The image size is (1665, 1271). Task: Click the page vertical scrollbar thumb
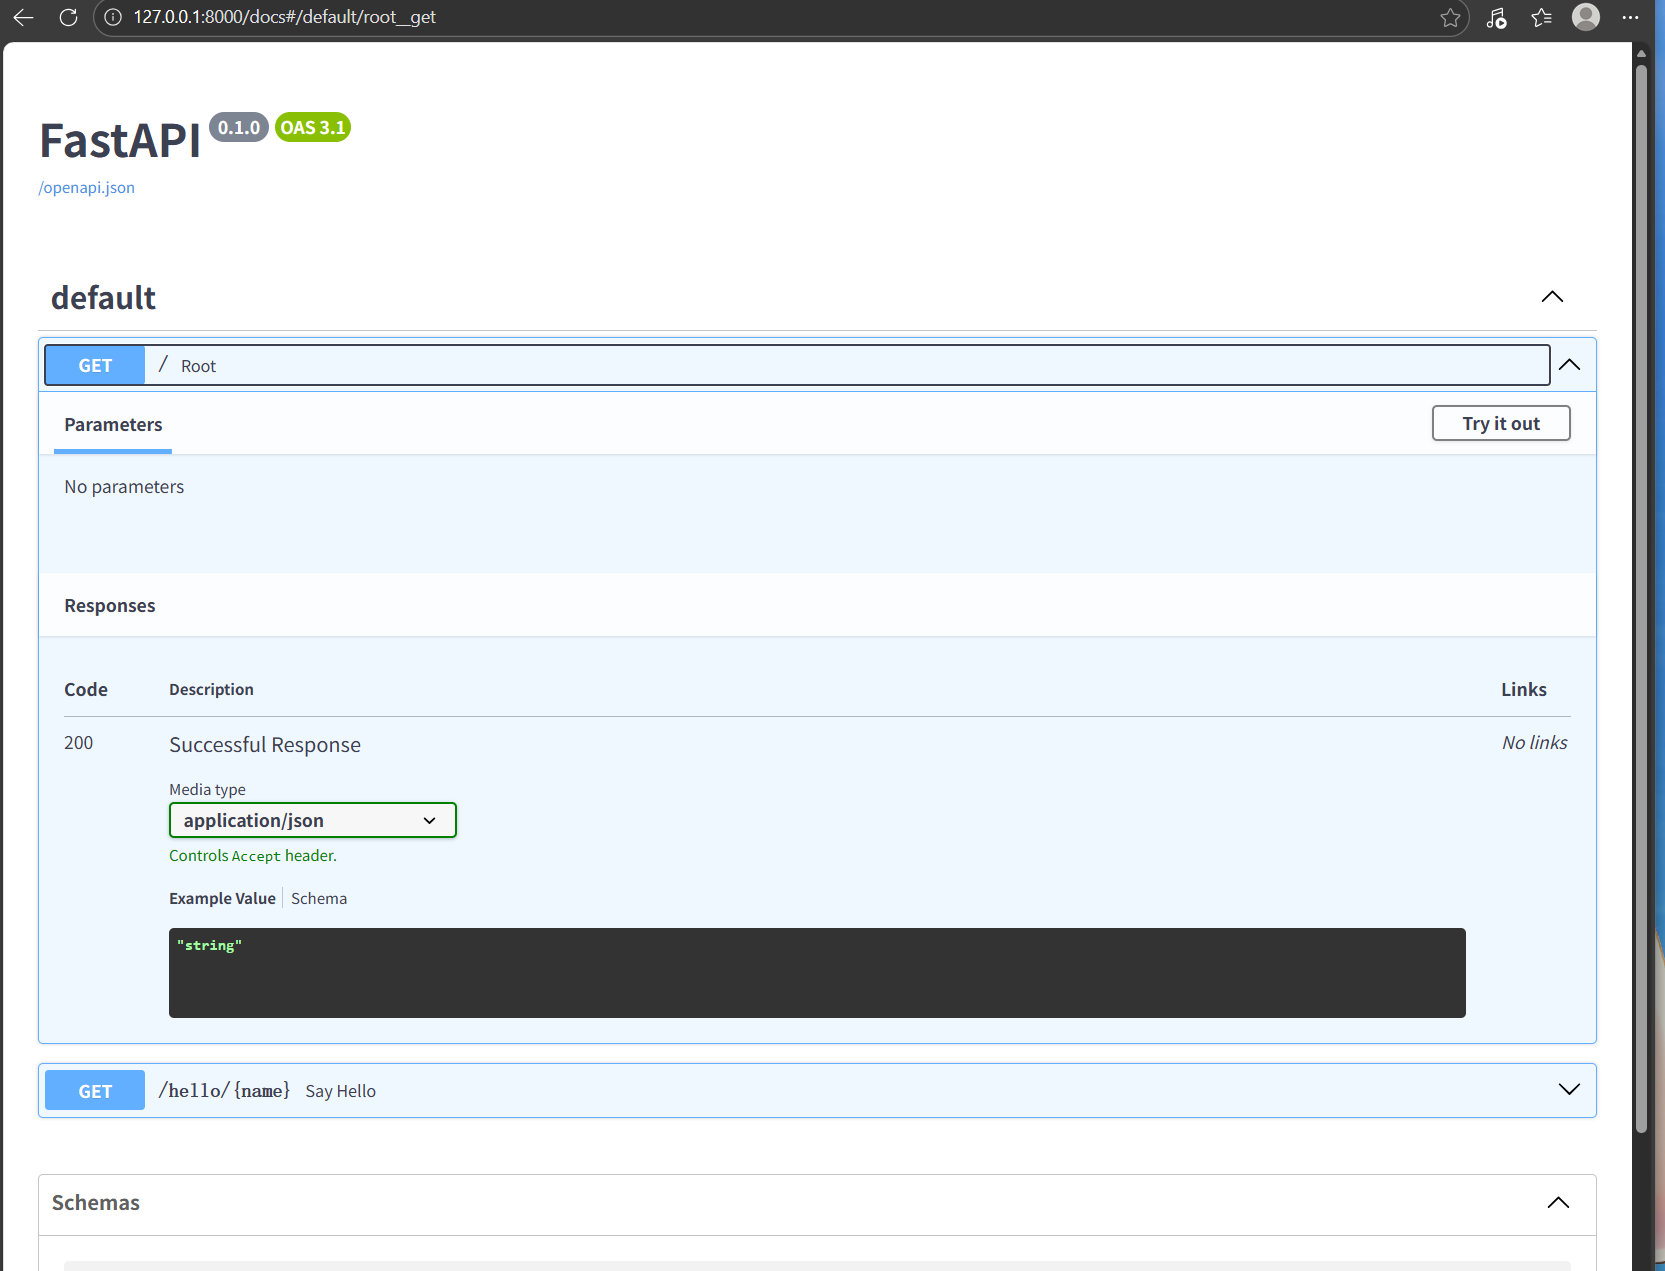coord(1641,598)
